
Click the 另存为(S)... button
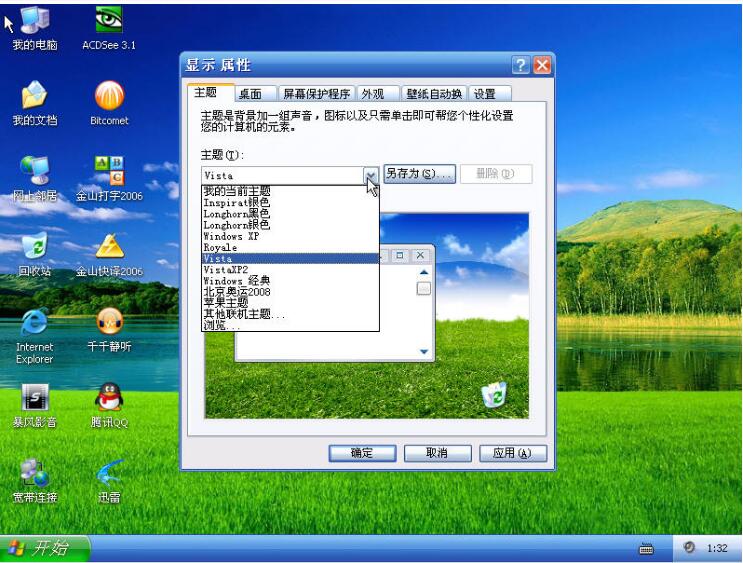(x=419, y=174)
